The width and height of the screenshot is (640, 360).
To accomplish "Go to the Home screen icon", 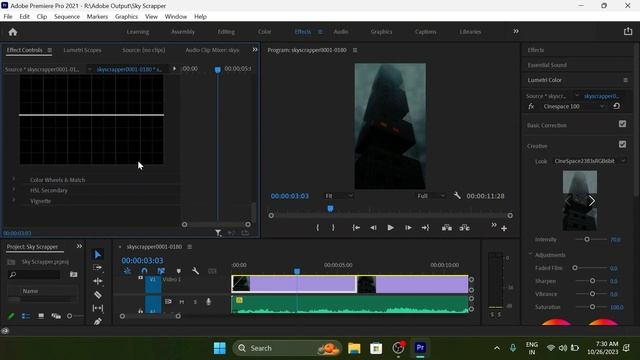I will [13, 32].
